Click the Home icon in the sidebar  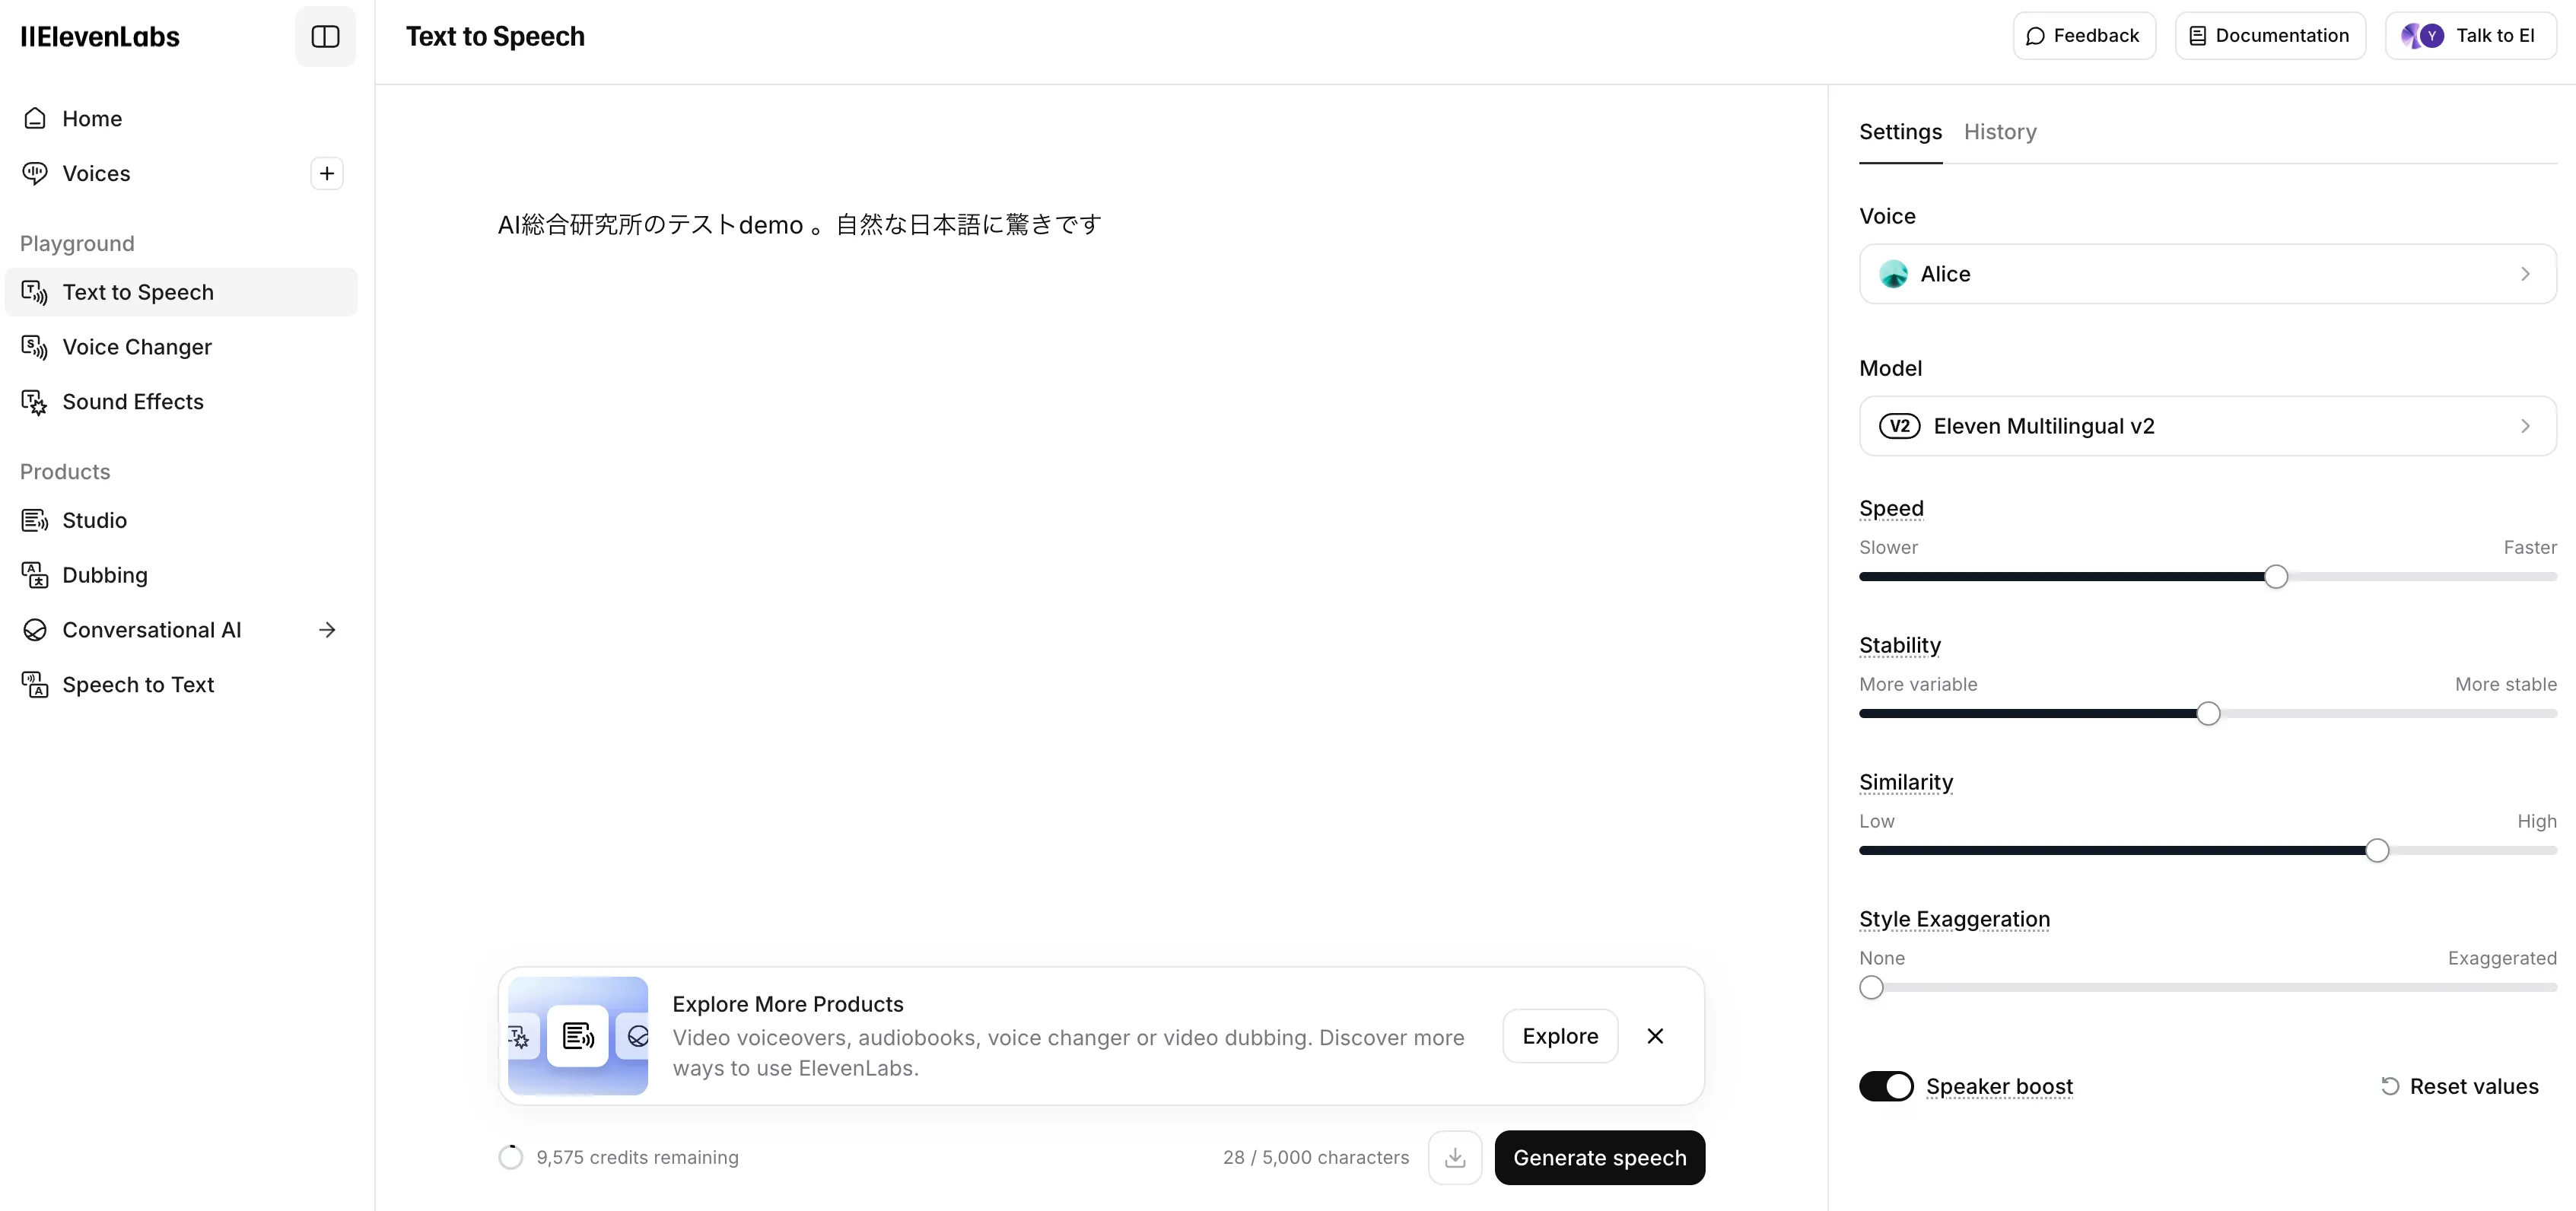tap(35, 118)
